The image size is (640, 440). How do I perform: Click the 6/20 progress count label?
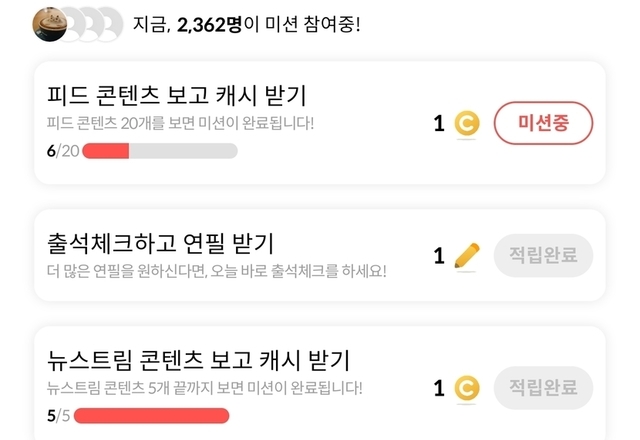[62, 151]
